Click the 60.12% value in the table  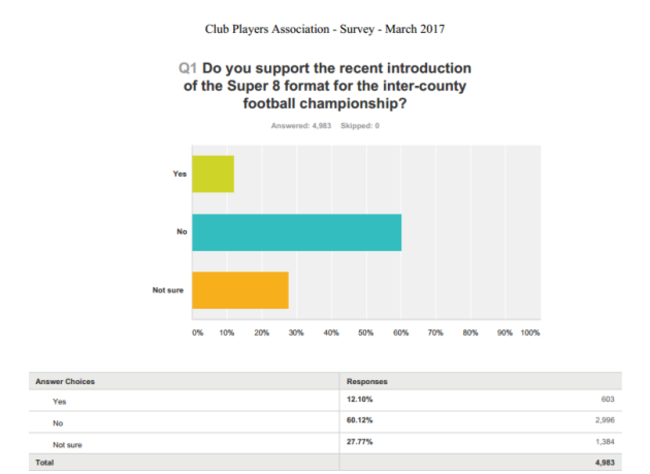click(x=358, y=422)
